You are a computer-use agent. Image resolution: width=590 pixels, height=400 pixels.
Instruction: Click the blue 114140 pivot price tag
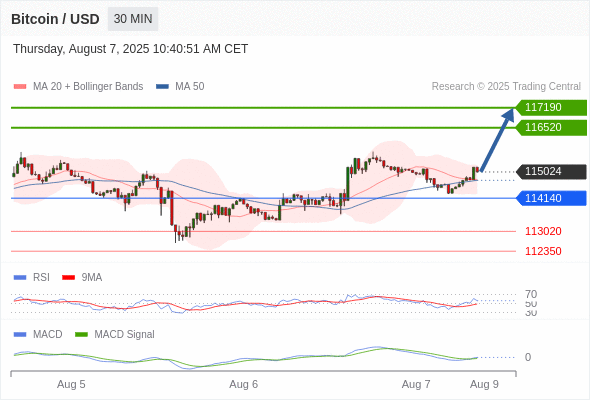pos(551,198)
